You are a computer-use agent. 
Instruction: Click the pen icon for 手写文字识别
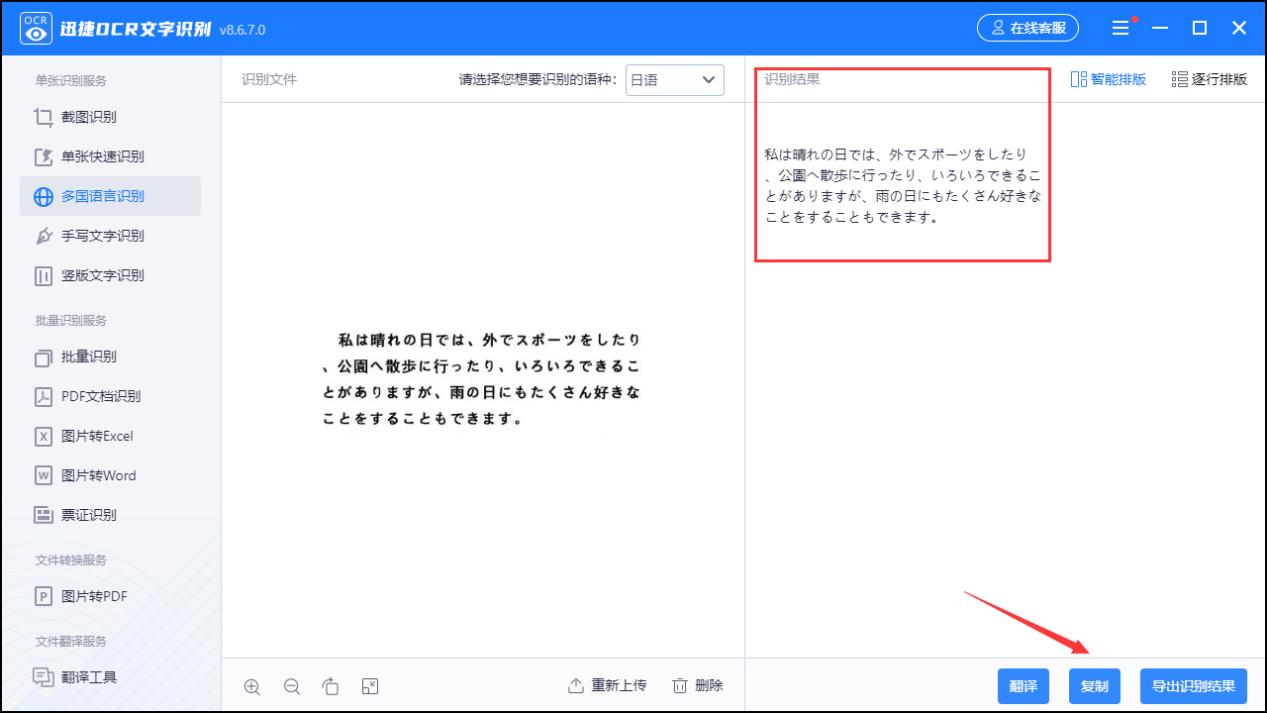pyautogui.click(x=43, y=236)
